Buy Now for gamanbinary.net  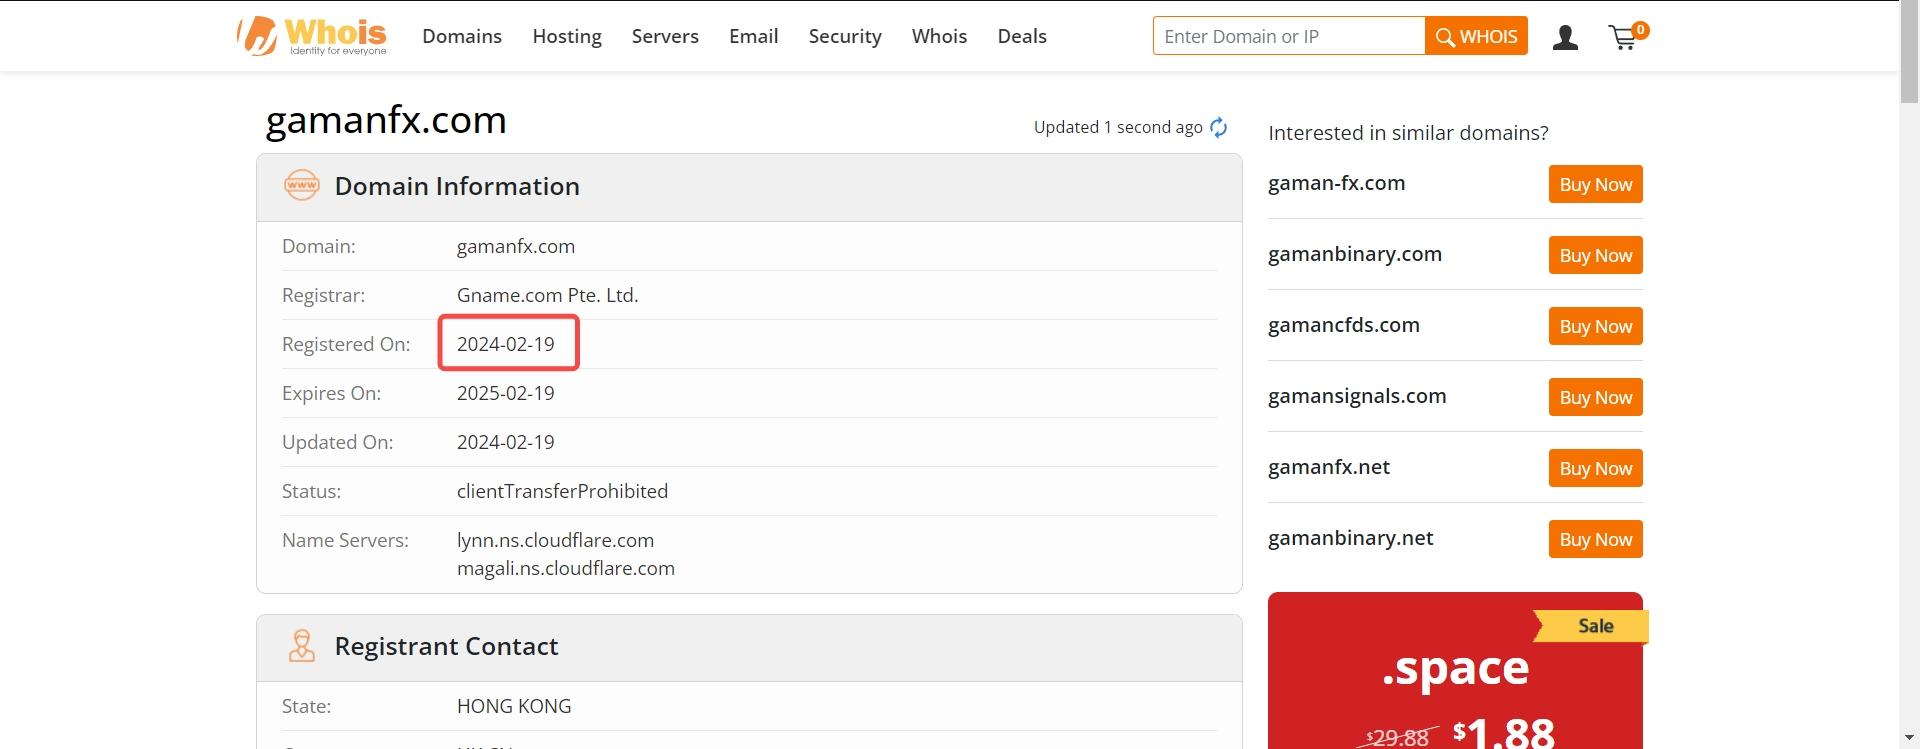1595,539
